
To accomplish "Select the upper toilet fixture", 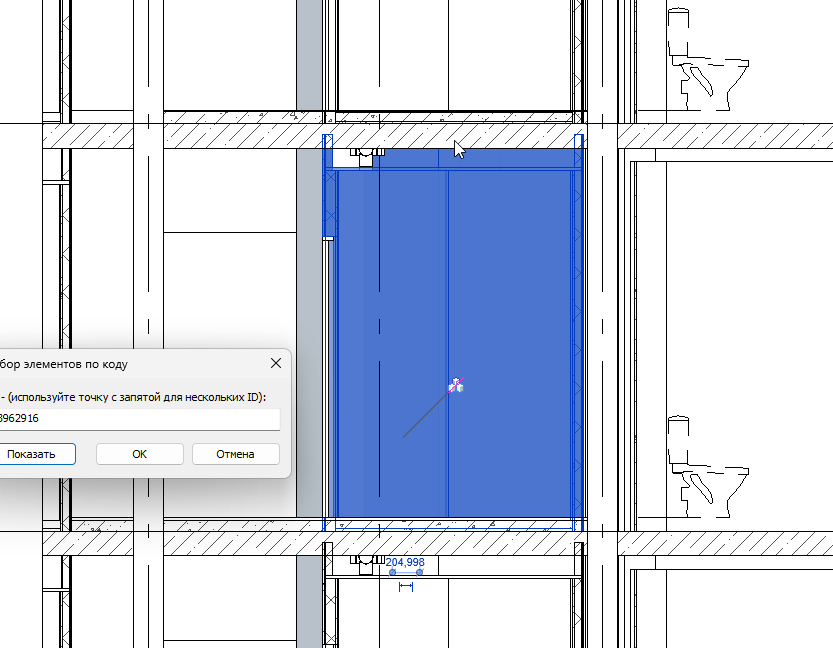I will (707, 59).
